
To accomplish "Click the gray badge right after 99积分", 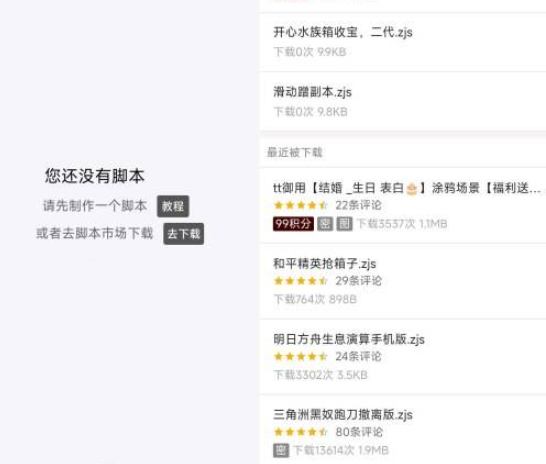I will click(325, 224).
